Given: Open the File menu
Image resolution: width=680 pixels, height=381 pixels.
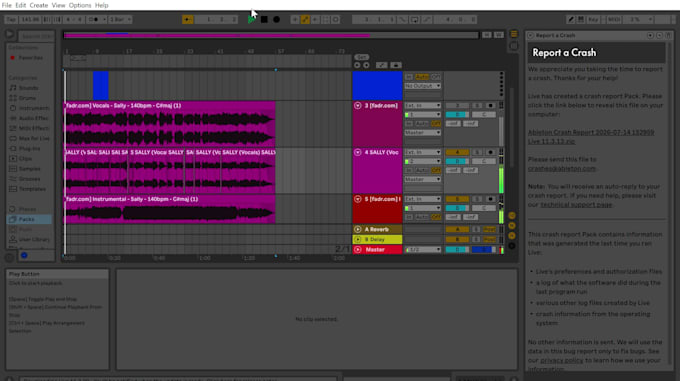Looking at the screenshot, I should tap(7, 5).
